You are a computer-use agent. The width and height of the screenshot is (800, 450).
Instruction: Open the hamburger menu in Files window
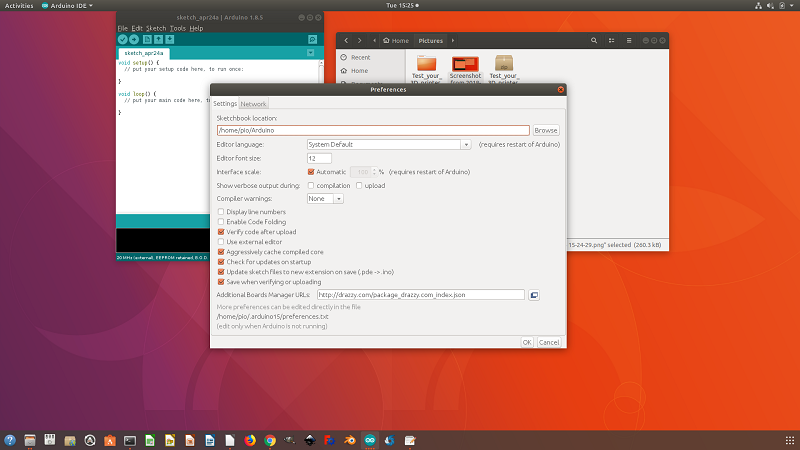coord(629,41)
